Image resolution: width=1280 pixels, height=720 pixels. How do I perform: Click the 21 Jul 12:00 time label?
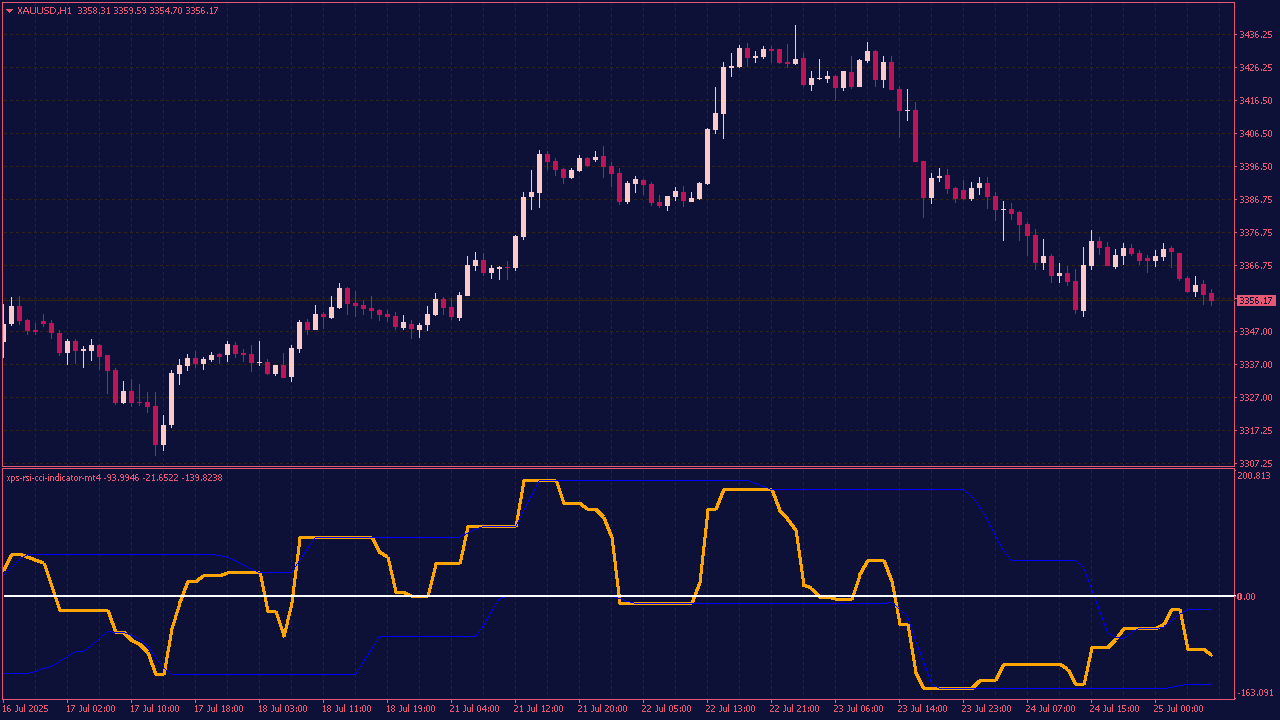coord(538,709)
